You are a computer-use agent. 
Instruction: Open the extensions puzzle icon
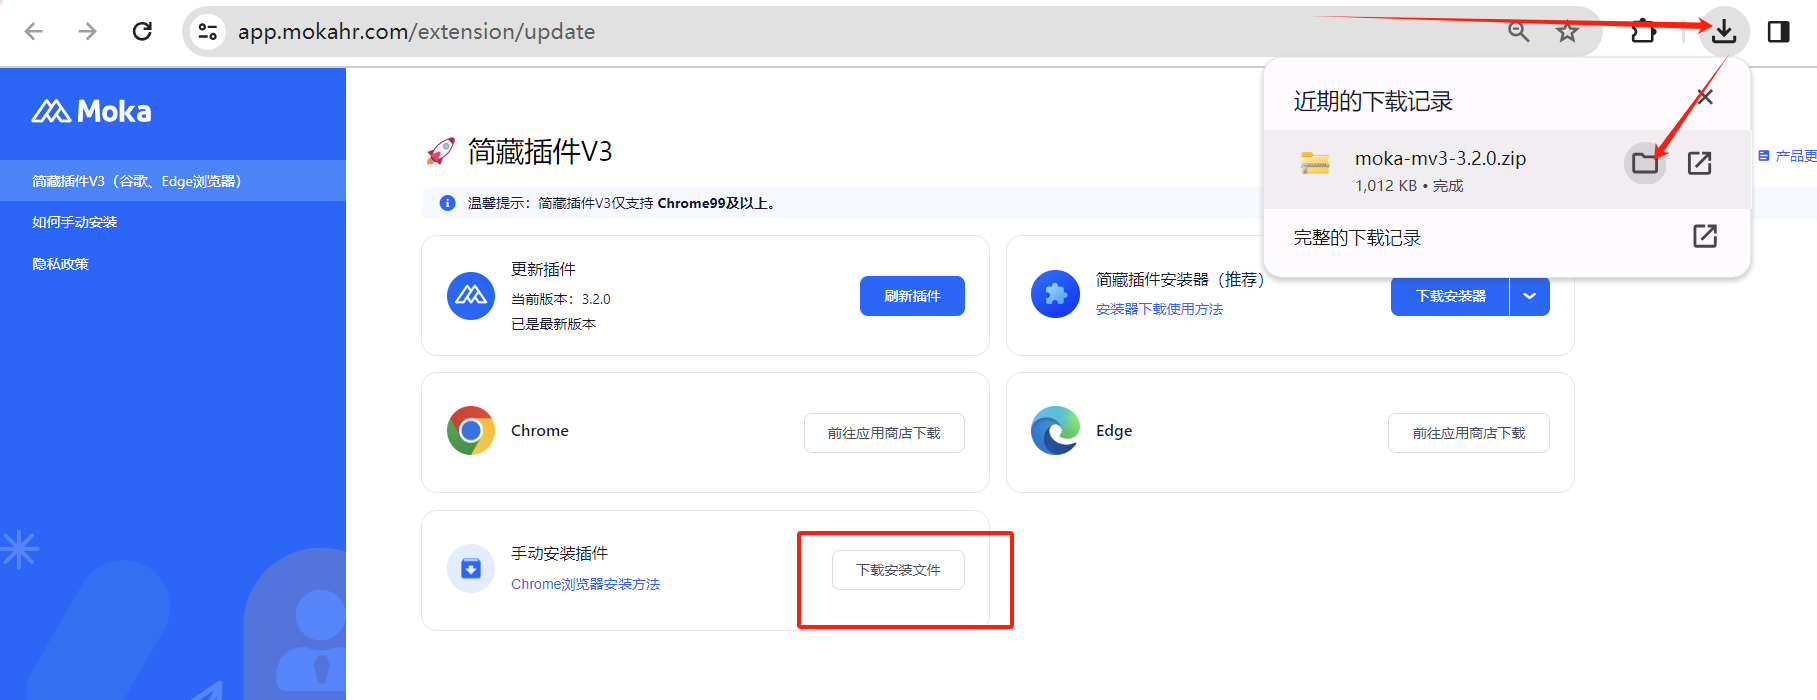tap(1643, 32)
